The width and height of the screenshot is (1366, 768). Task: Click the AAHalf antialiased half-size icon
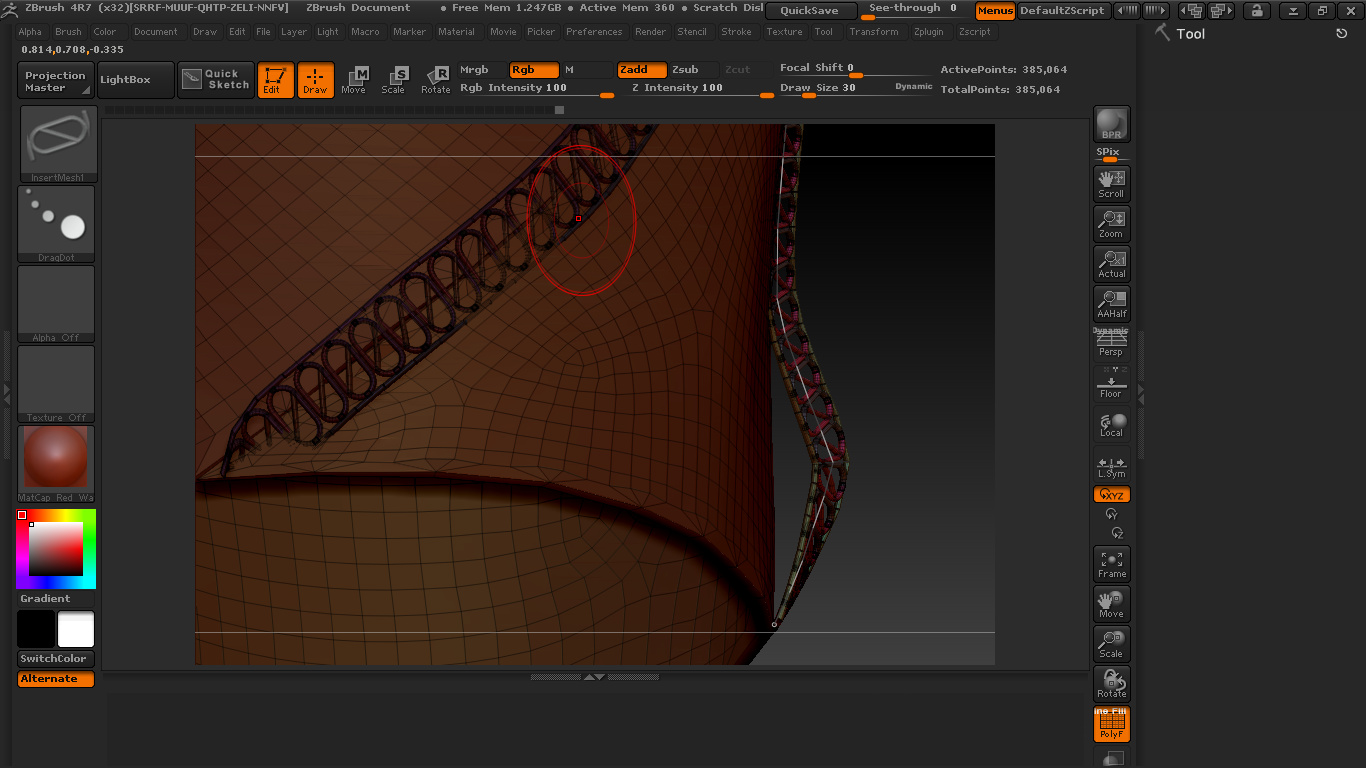(1111, 303)
